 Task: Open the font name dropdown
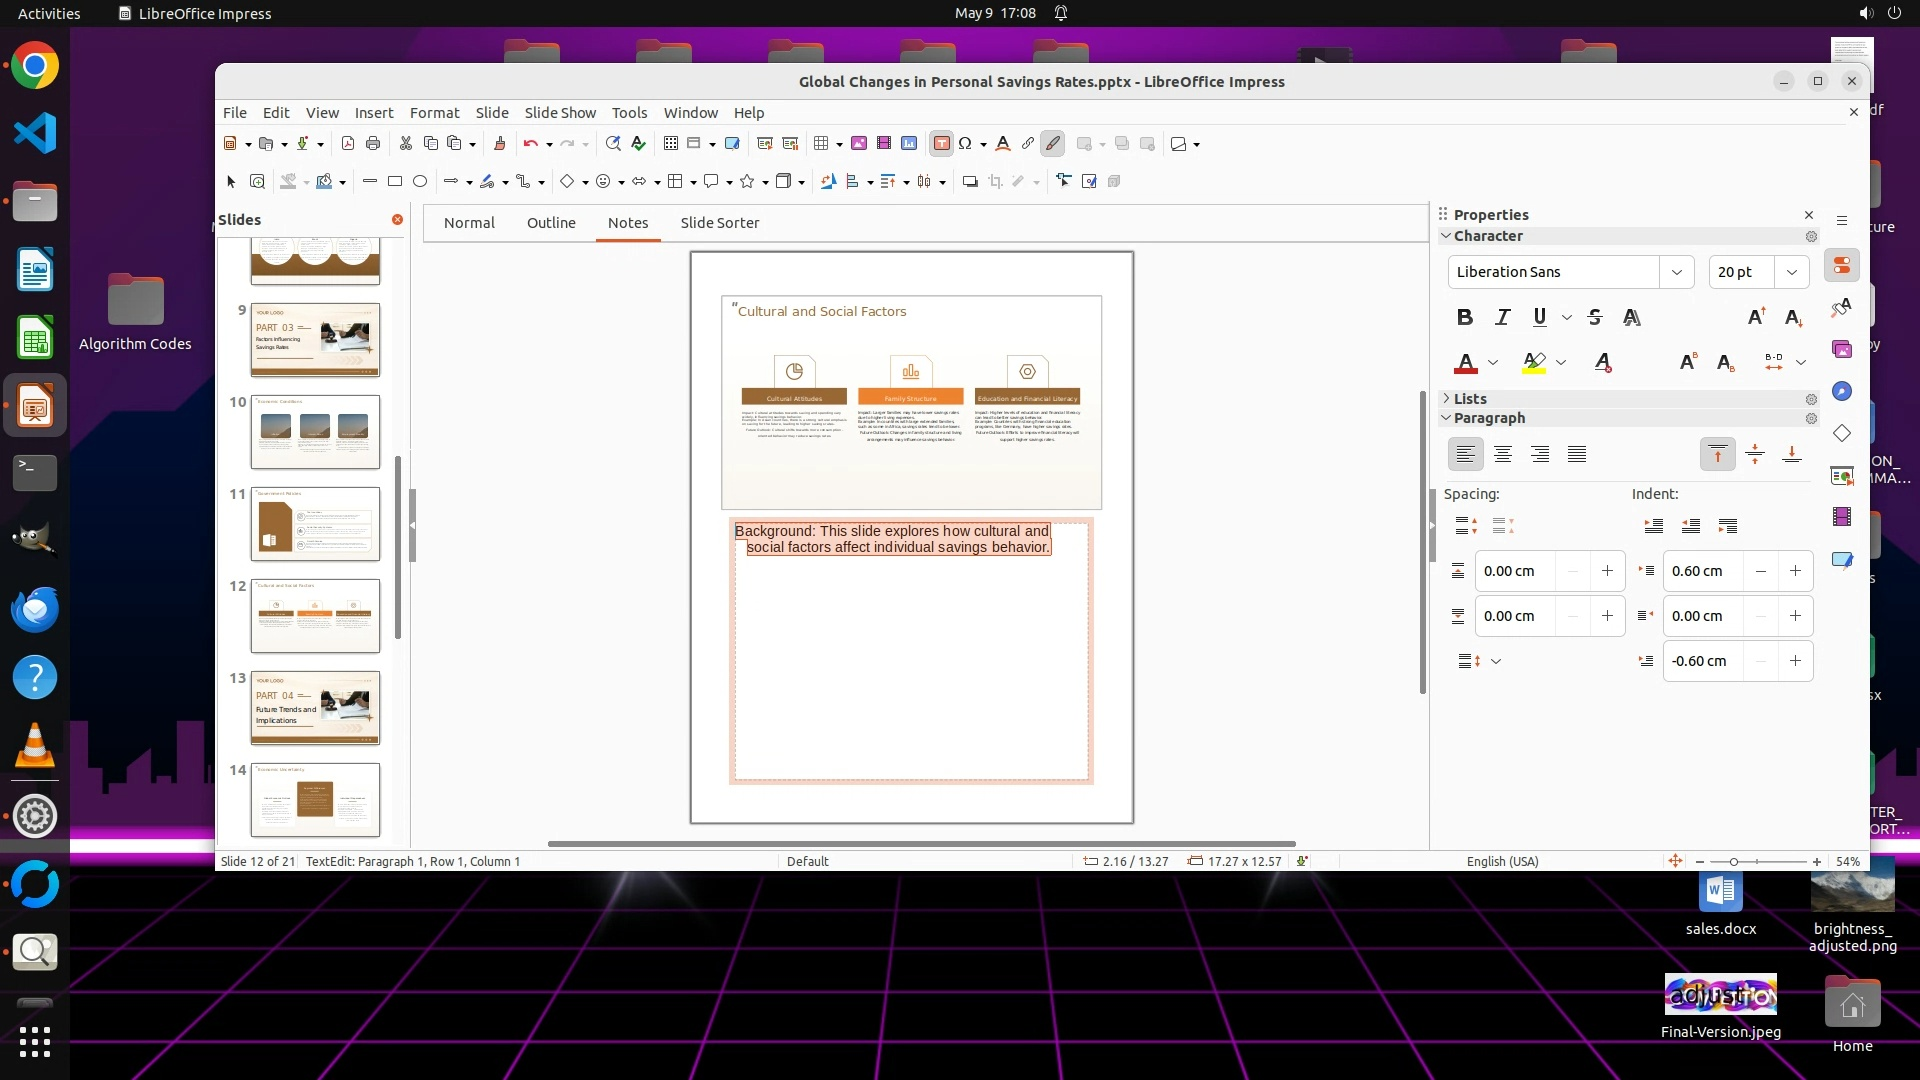pyautogui.click(x=1676, y=272)
